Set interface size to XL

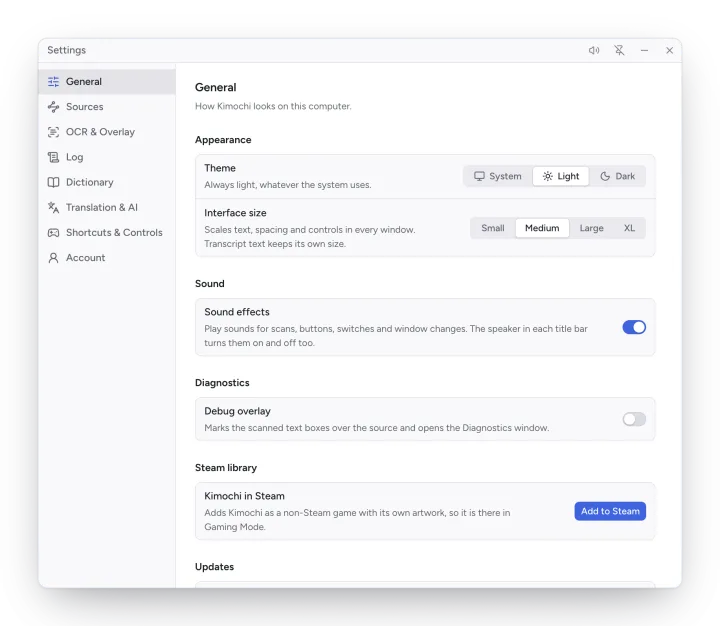coord(629,228)
